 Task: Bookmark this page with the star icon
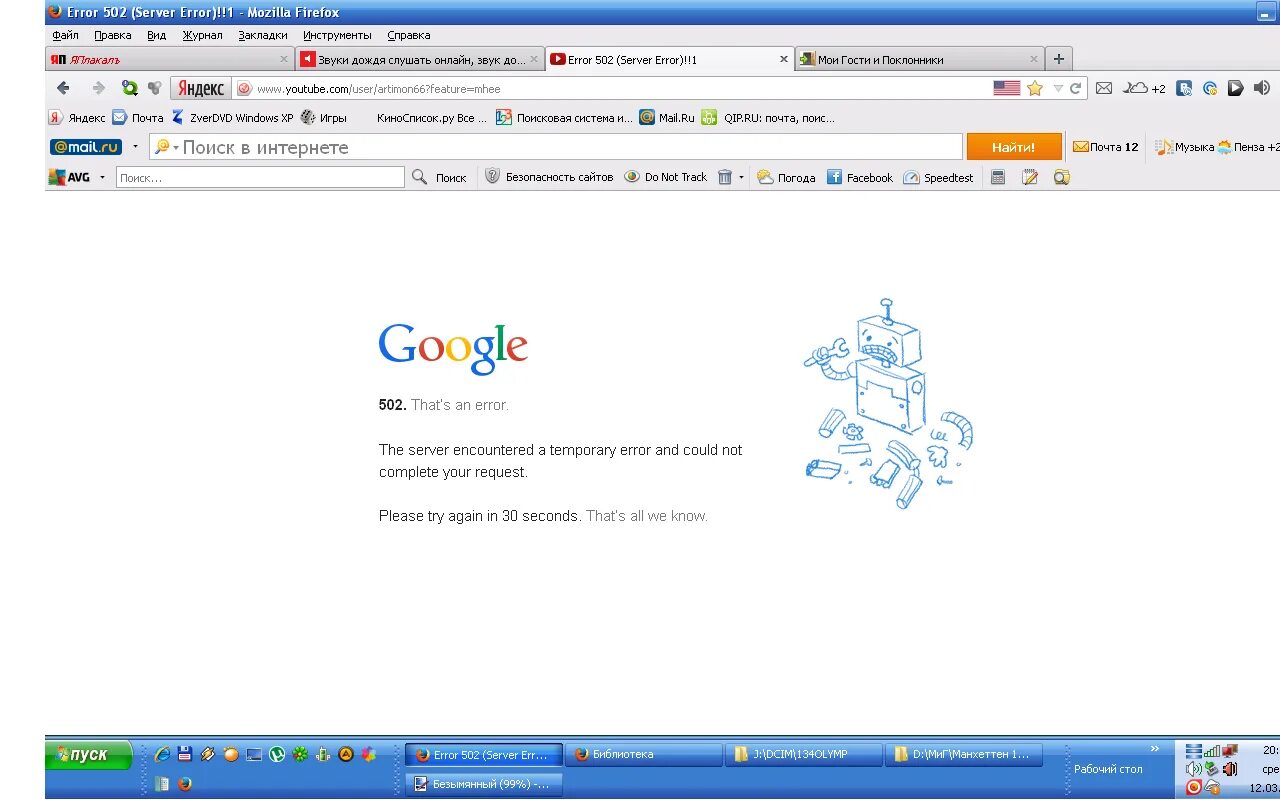tap(1035, 88)
